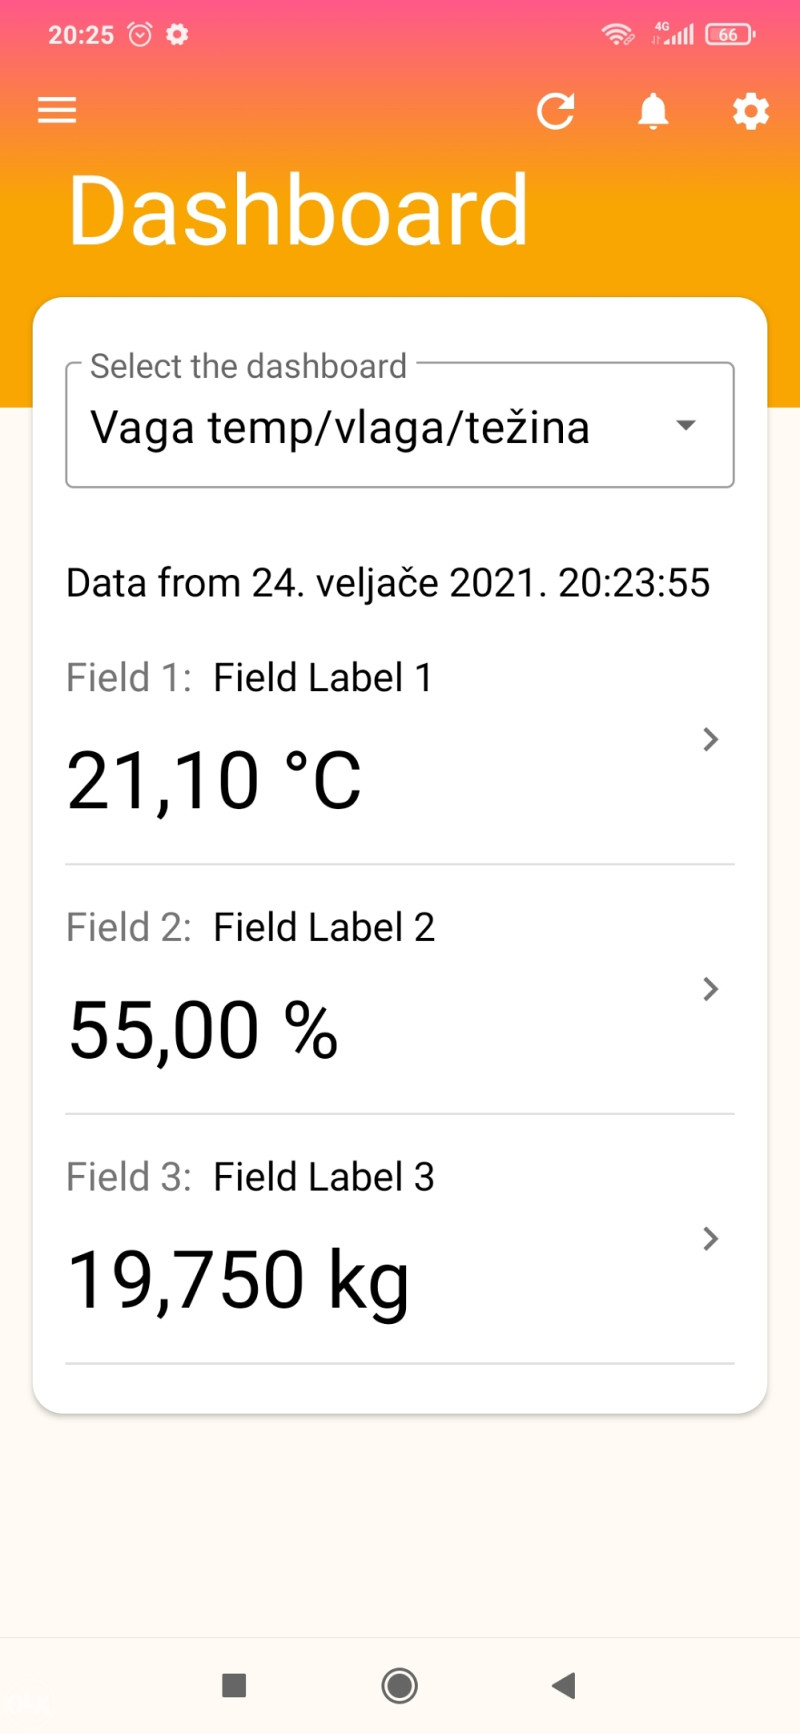
Task: Tap the battery indicator in status bar
Action: tap(730, 35)
